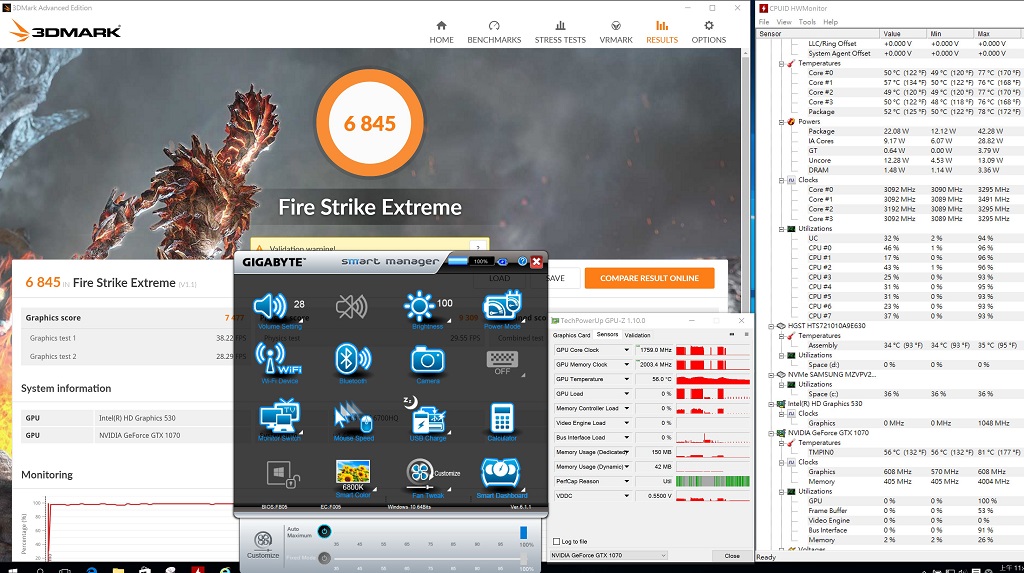Open View menu in HWMonitor
1024x573 pixels.
tap(784, 22)
